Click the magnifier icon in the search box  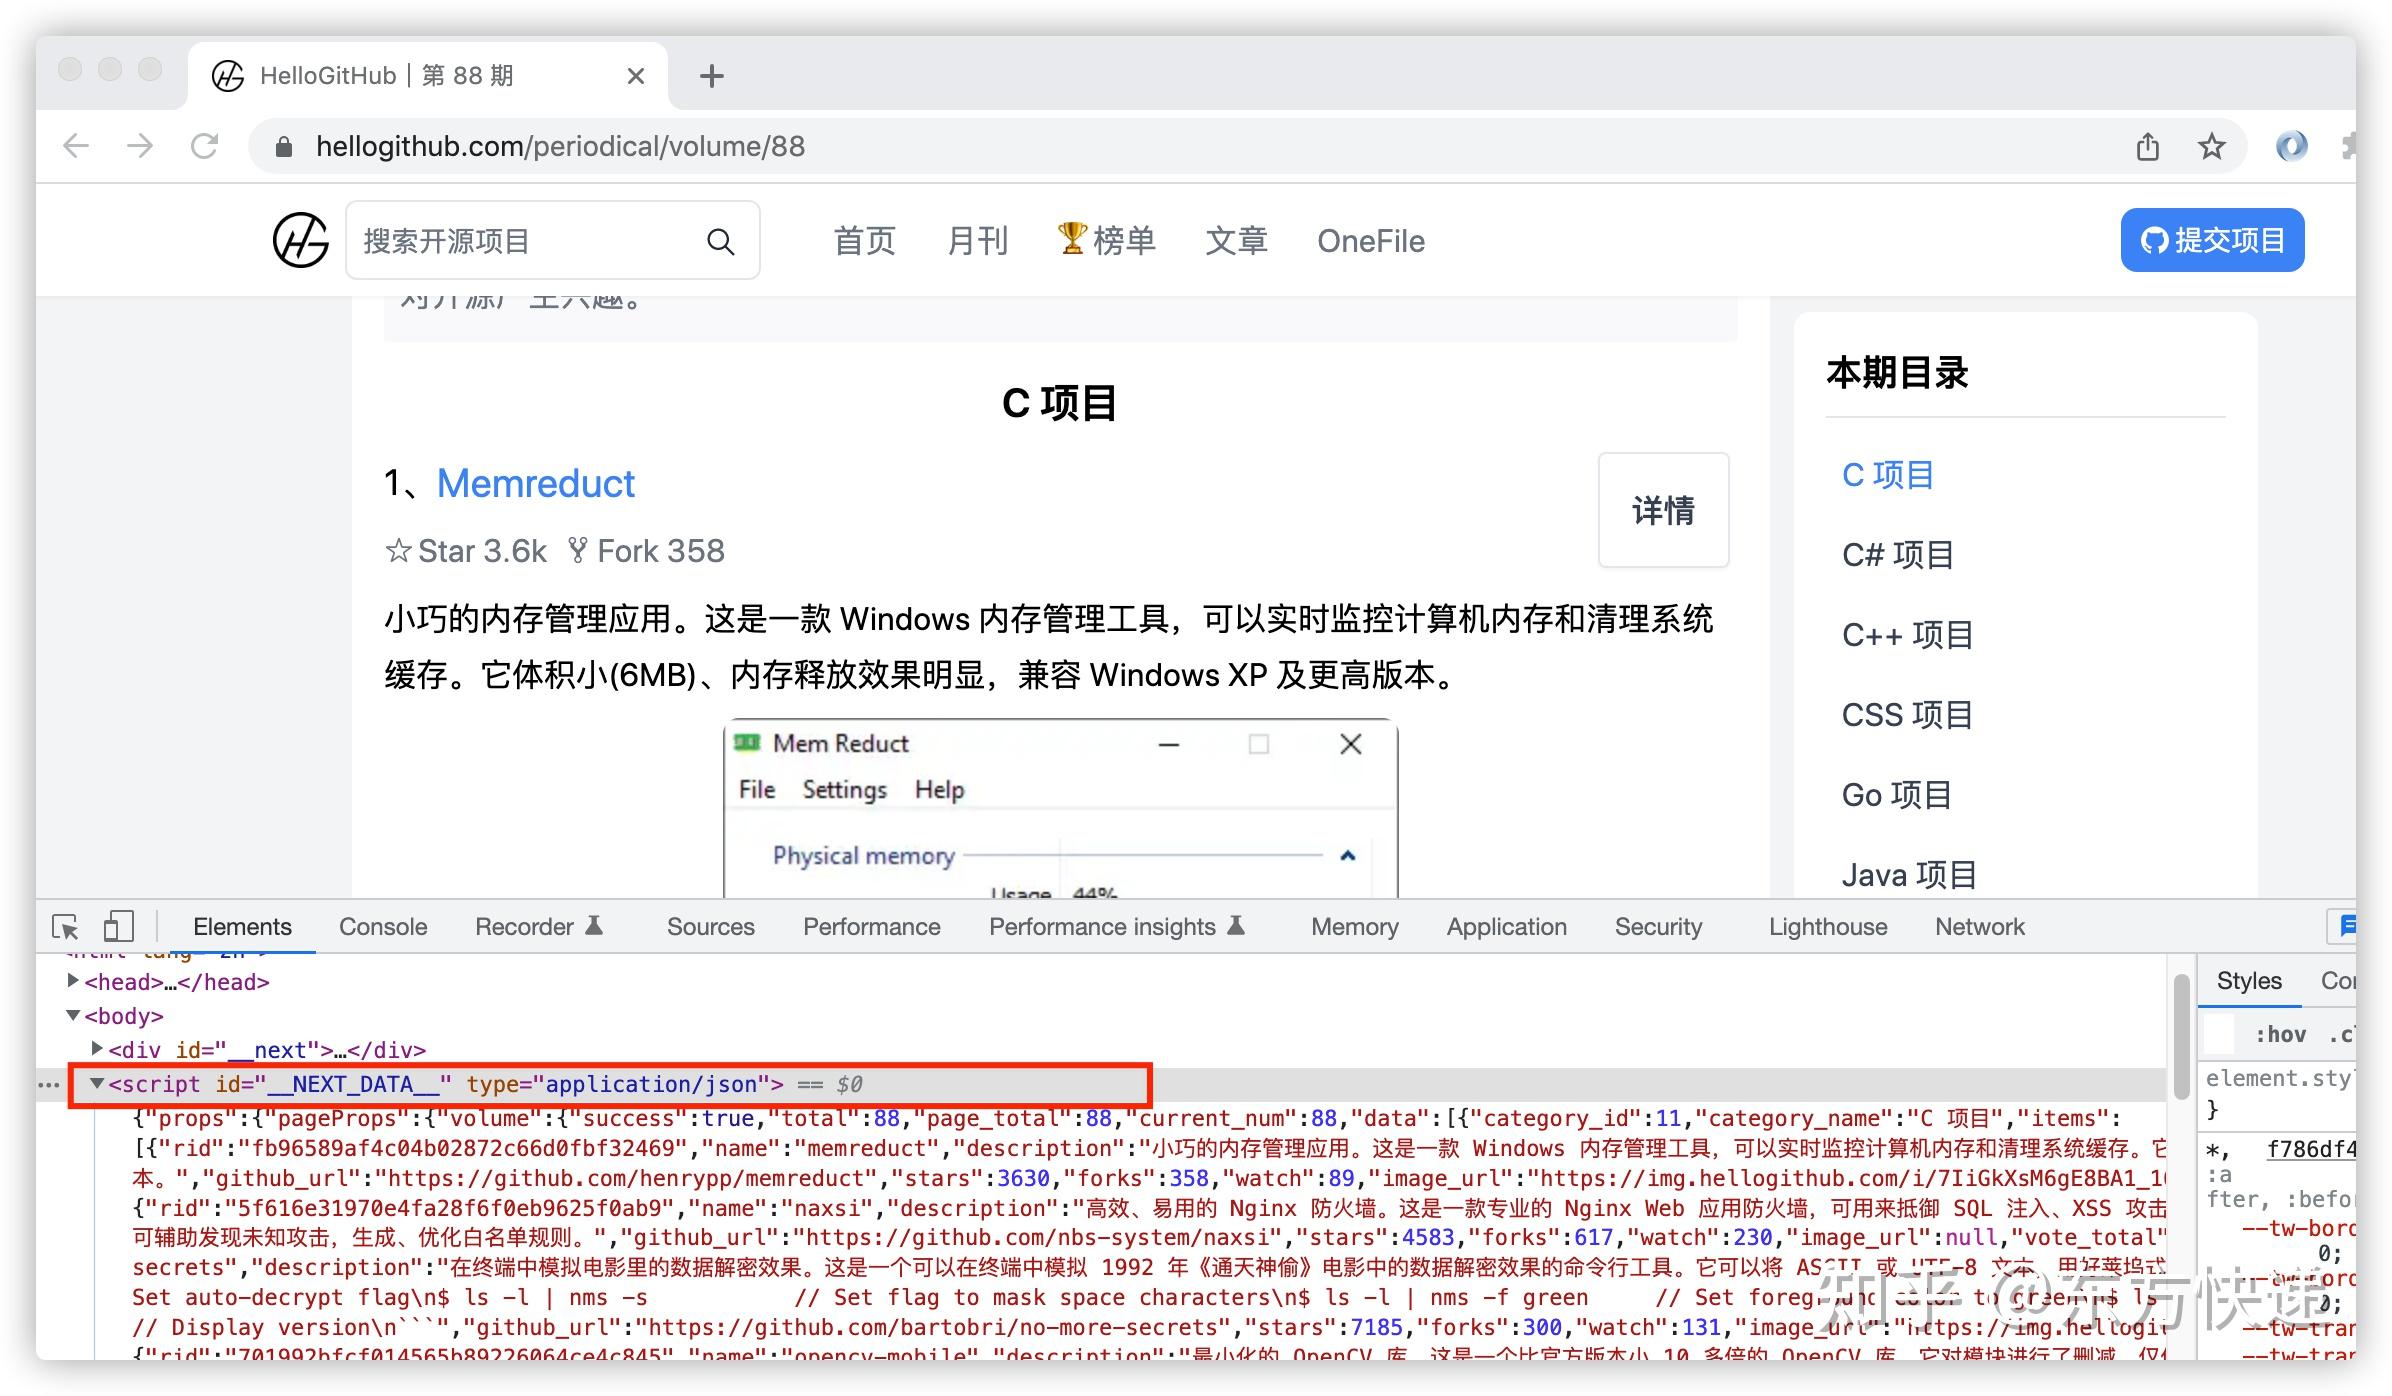pyautogui.click(x=720, y=240)
